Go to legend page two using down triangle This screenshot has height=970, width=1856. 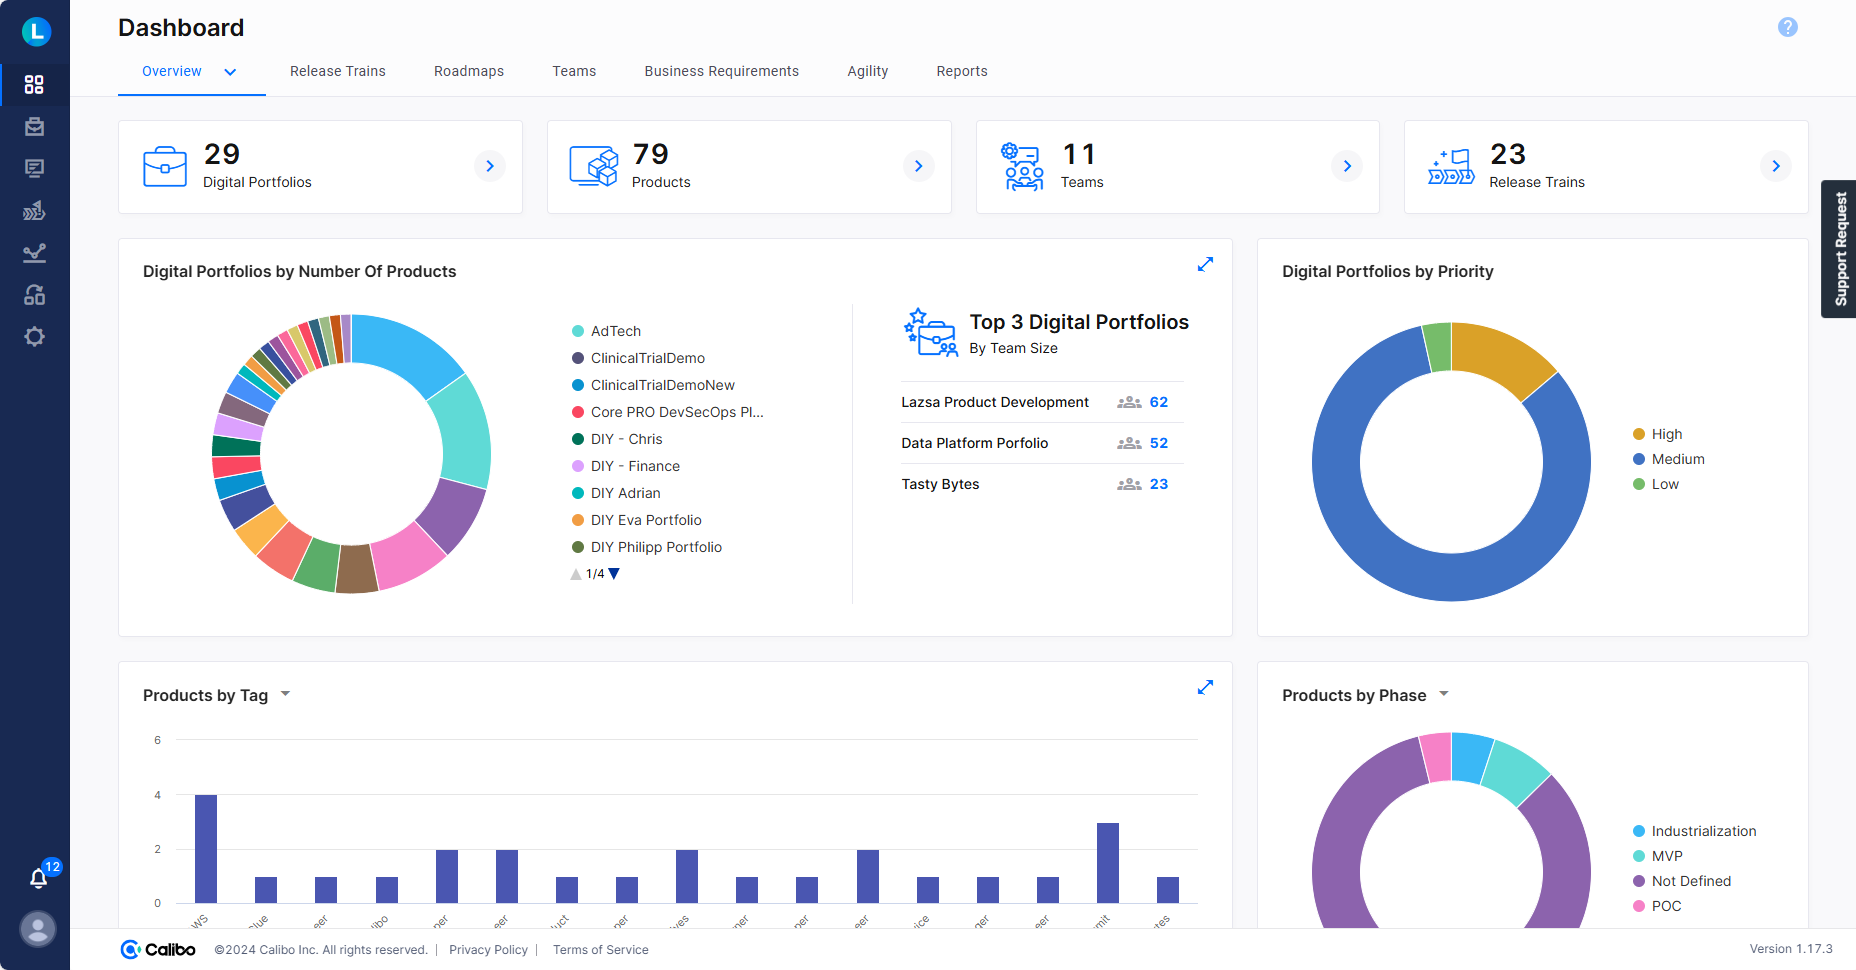pos(613,573)
